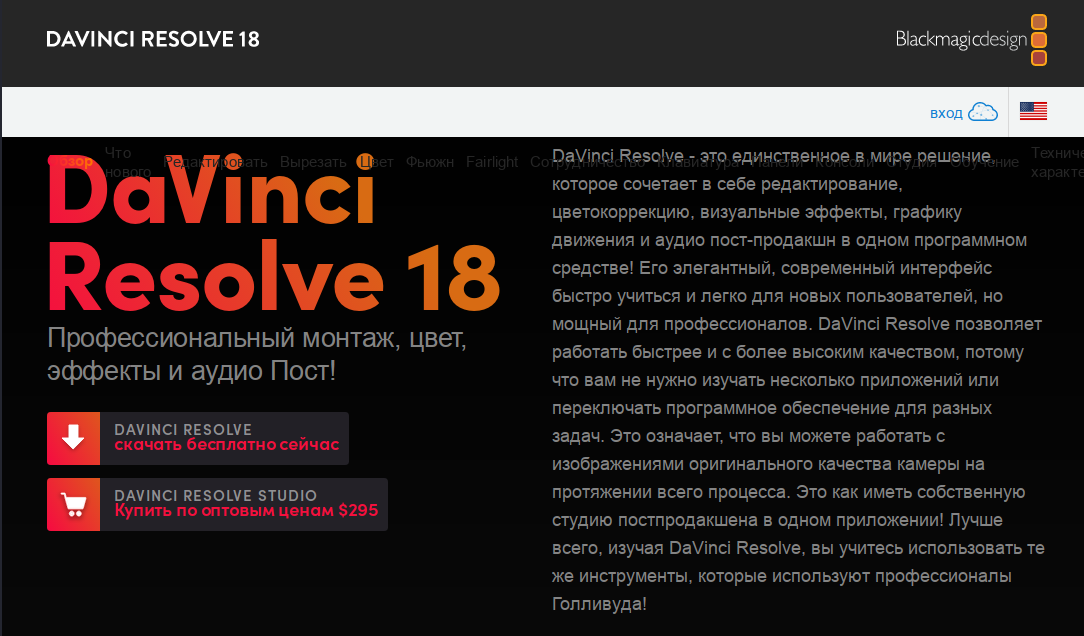Click the Blackmagicdesign logo
The width and height of the screenshot is (1084, 636).
coord(971,39)
